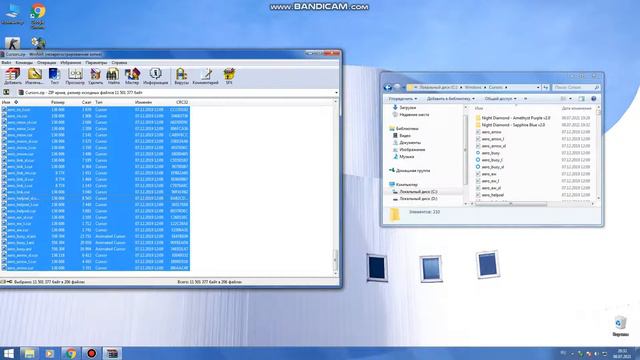Toggle the Explorer preview pane icon
Screen dimensions: 640x360
[x=582, y=99]
